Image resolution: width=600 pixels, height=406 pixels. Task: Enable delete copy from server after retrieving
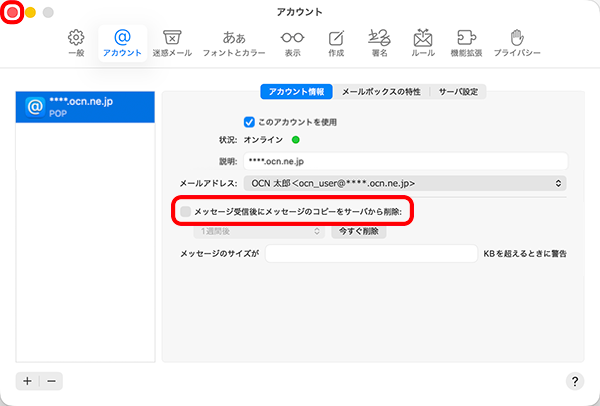[x=185, y=211]
